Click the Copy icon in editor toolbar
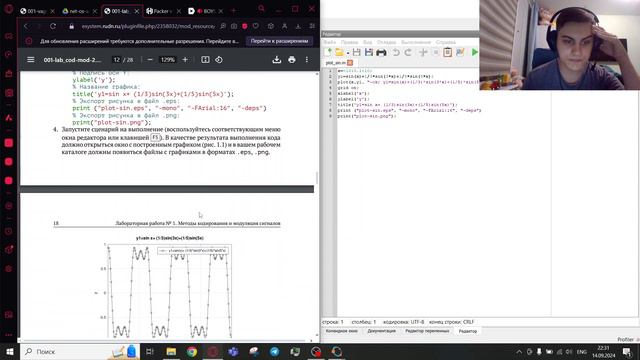This screenshot has width=640, height=360. click(436, 52)
